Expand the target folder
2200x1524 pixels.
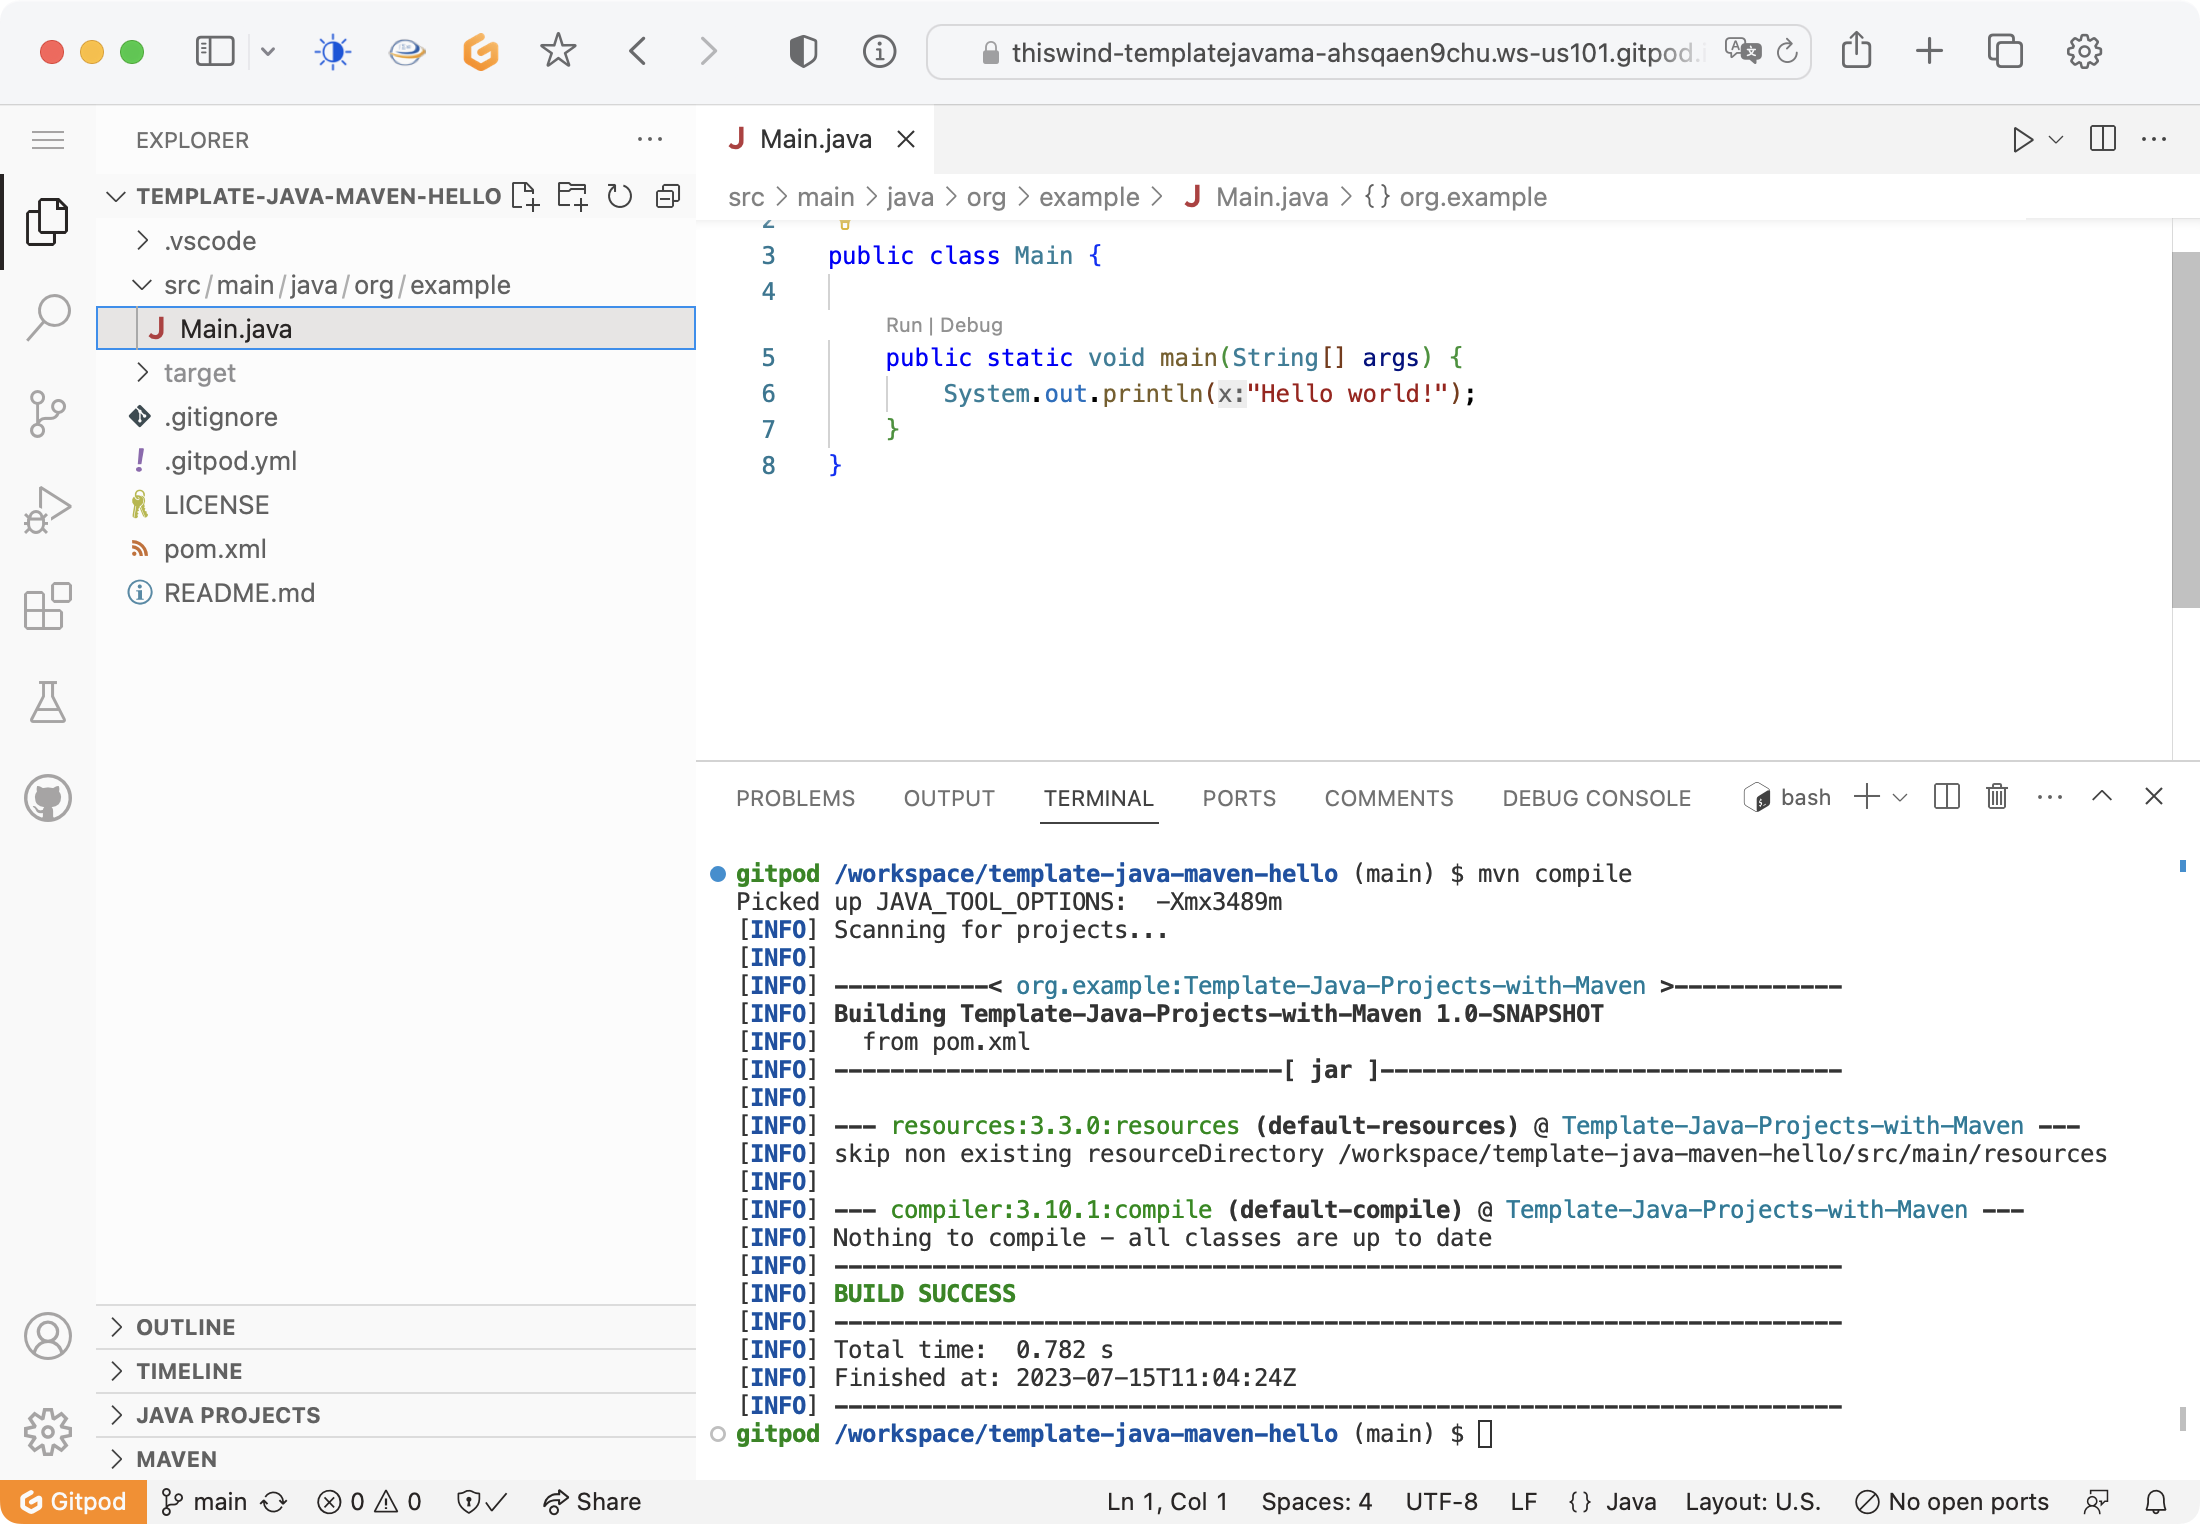(x=199, y=373)
